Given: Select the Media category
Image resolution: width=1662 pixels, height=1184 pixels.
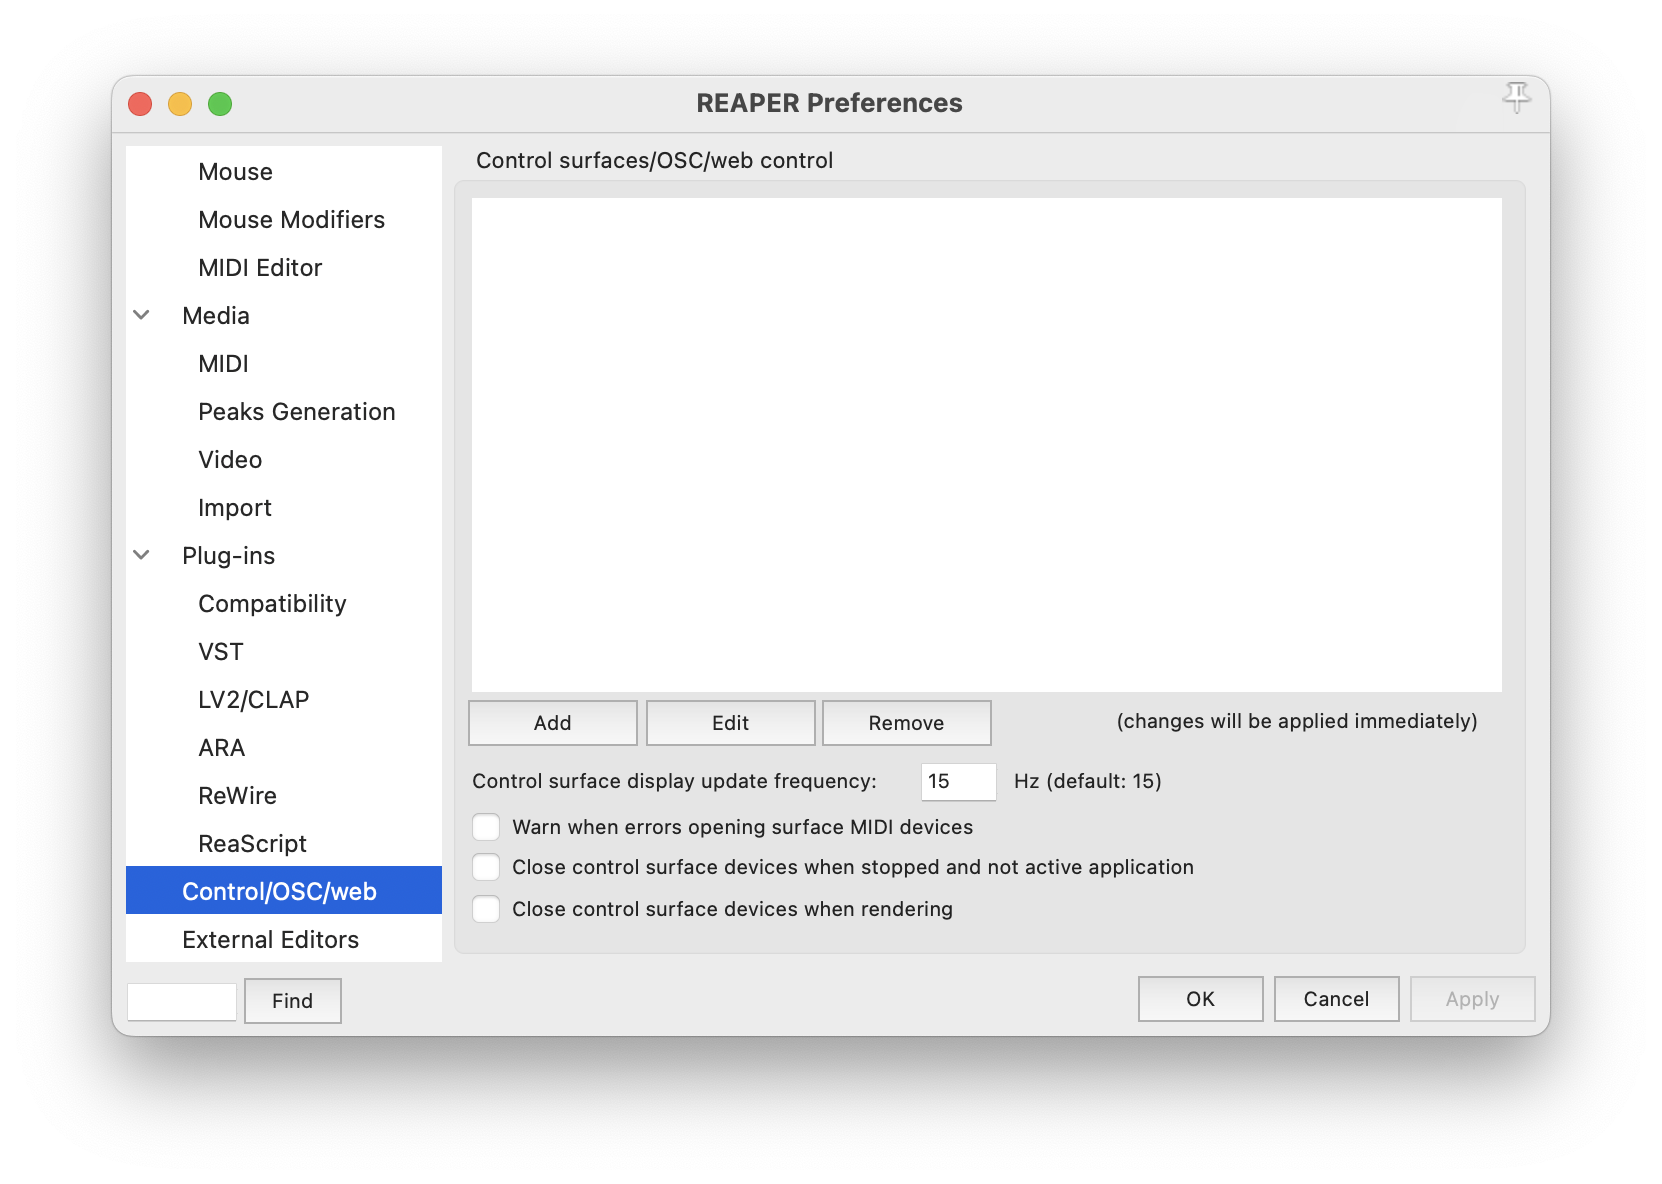Looking at the screenshot, I should [x=284, y=316].
